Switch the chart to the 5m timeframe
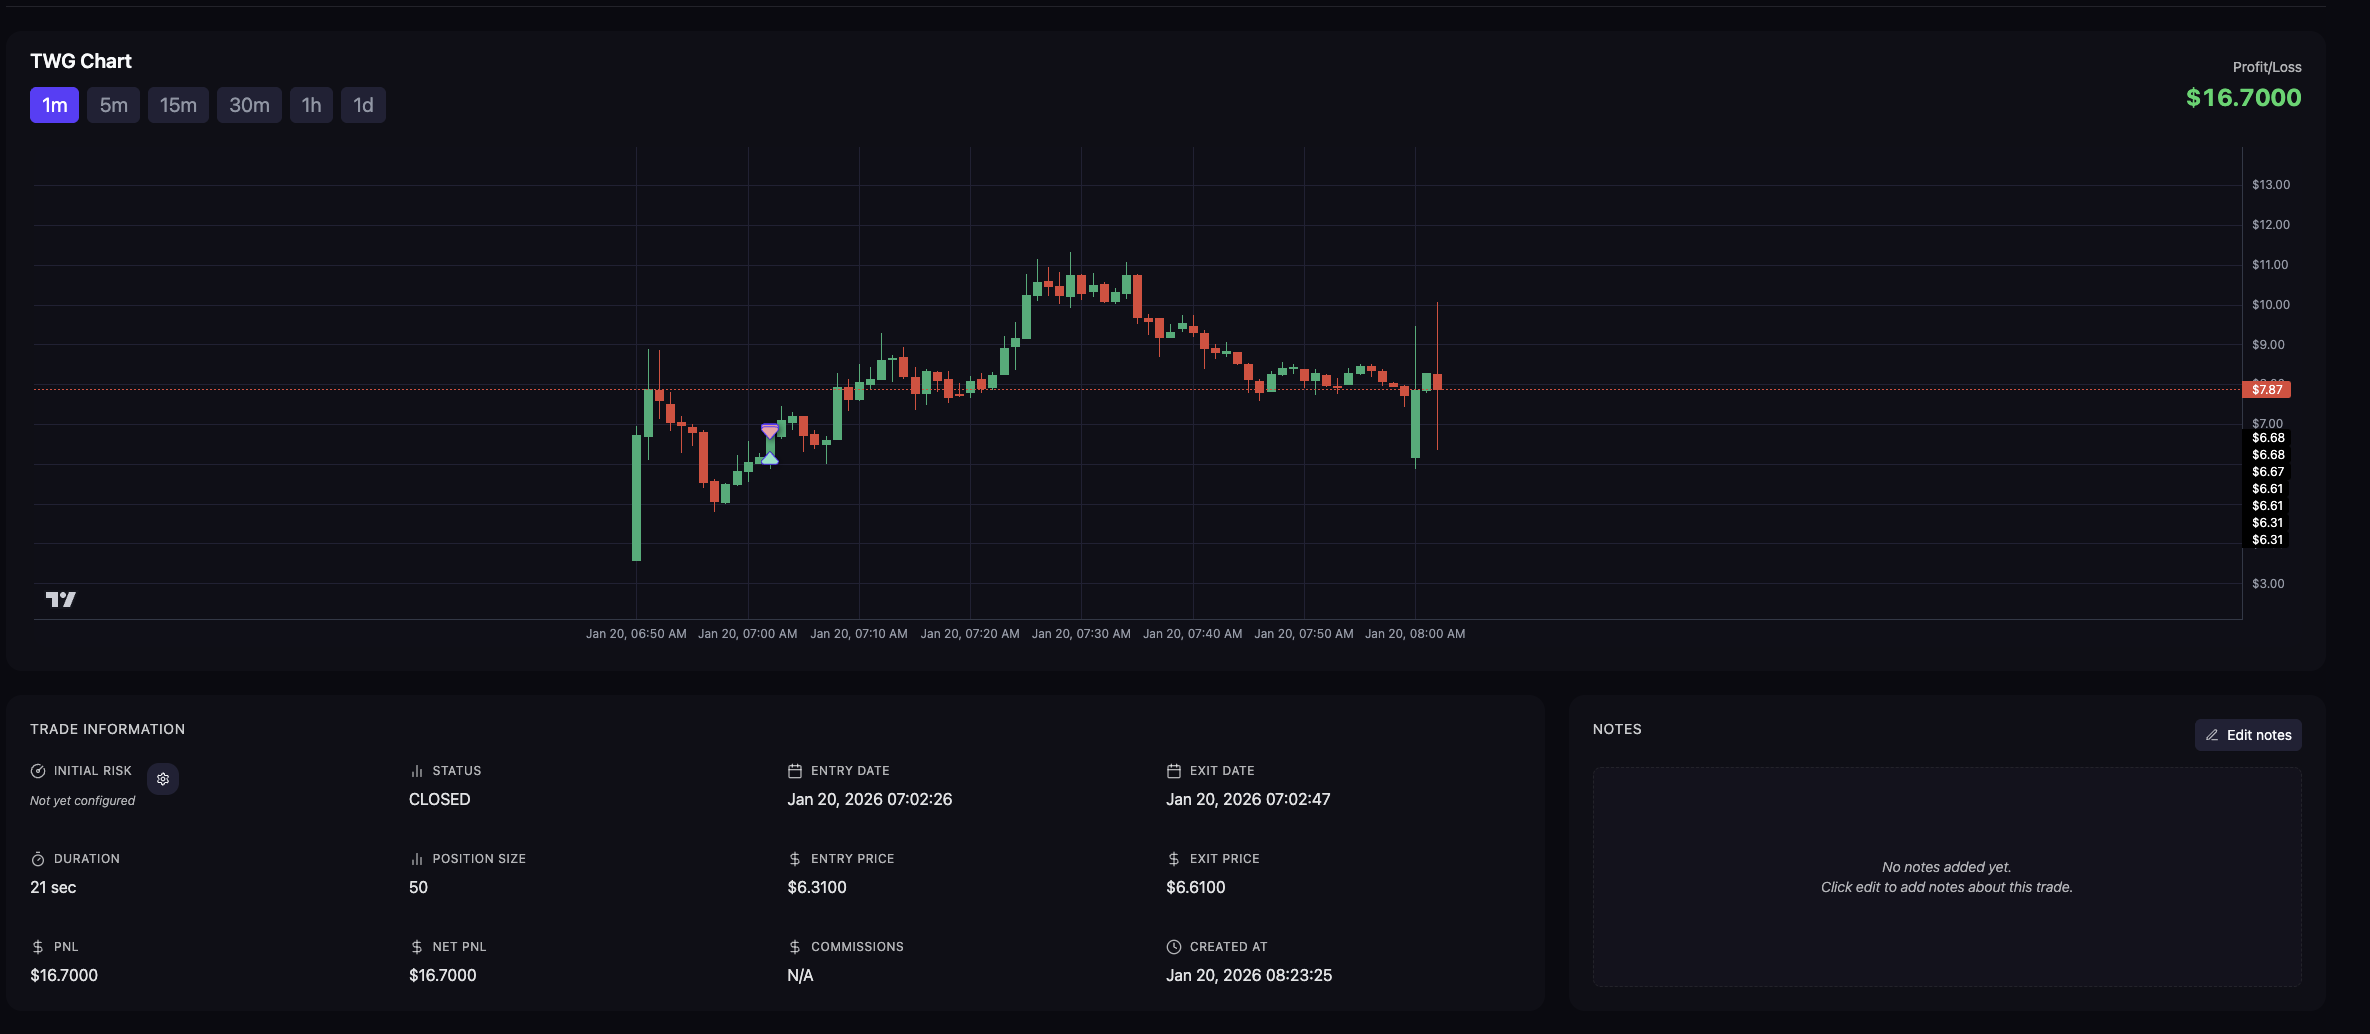Viewport: 2370px width, 1034px height. (x=113, y=105)
